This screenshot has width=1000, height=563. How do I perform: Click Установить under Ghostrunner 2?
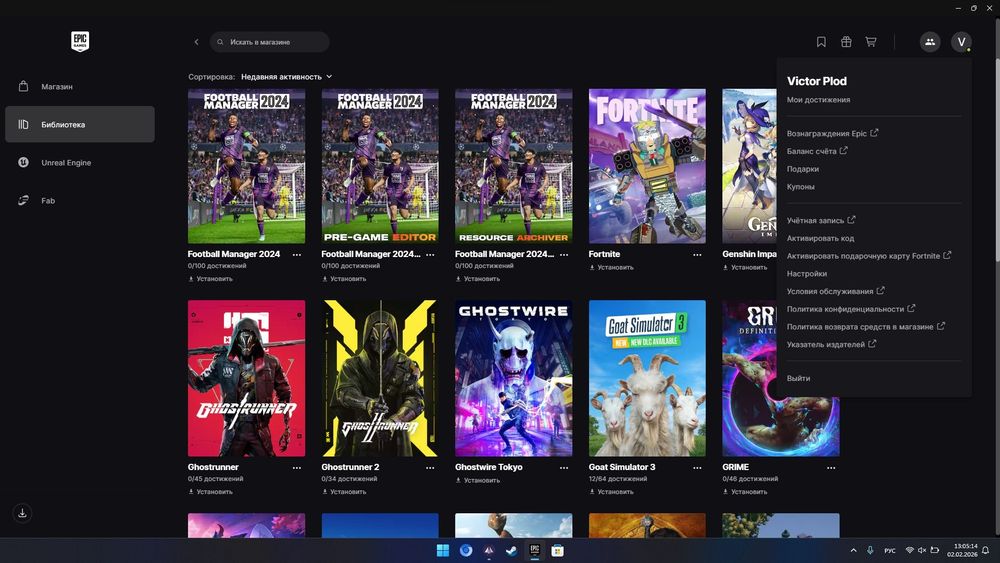coord(344,492)
